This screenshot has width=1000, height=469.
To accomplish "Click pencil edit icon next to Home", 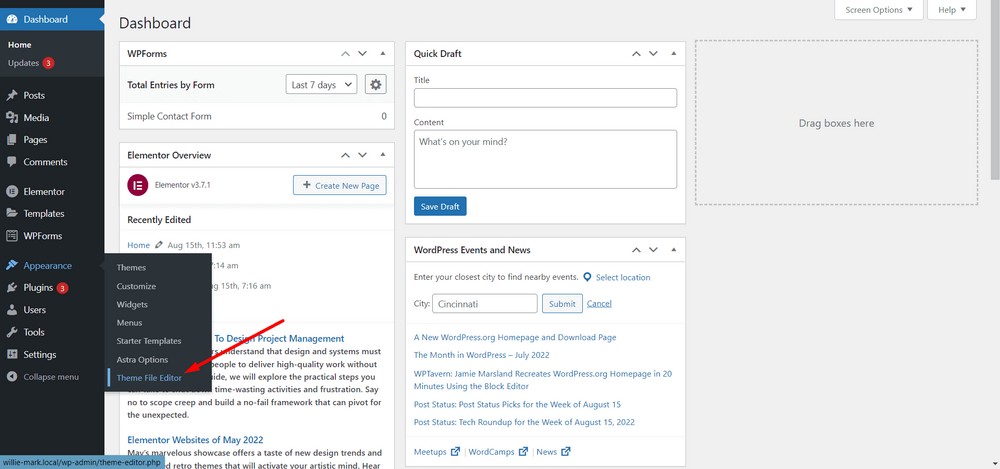I will pyautogui.click(x=159, y=245).
